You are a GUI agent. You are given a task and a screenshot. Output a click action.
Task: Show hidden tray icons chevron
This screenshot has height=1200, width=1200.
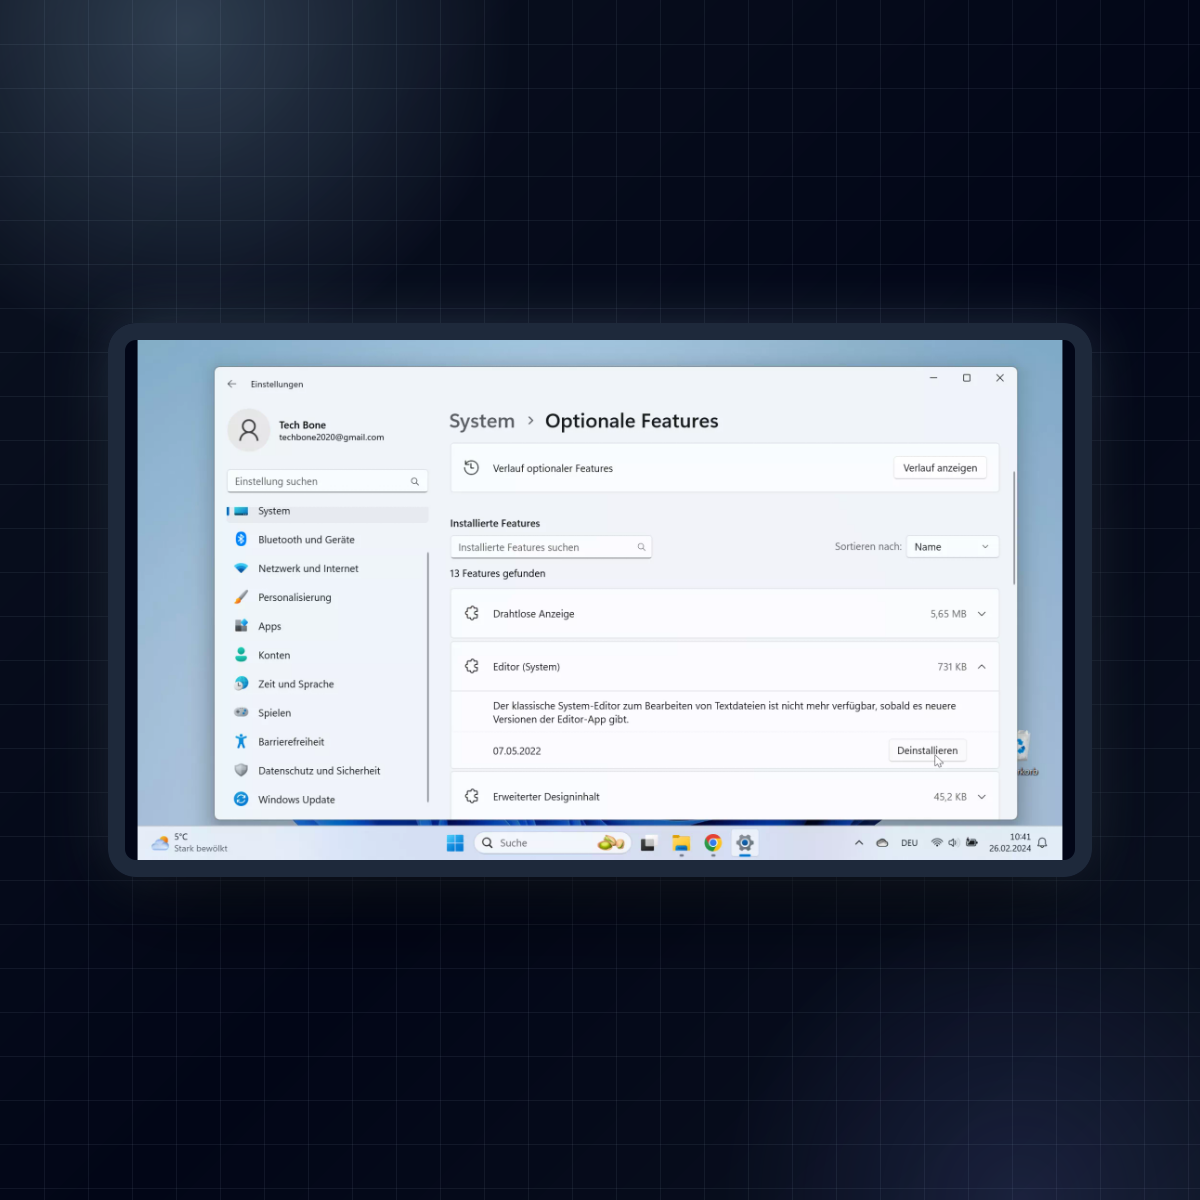(859, 843)
